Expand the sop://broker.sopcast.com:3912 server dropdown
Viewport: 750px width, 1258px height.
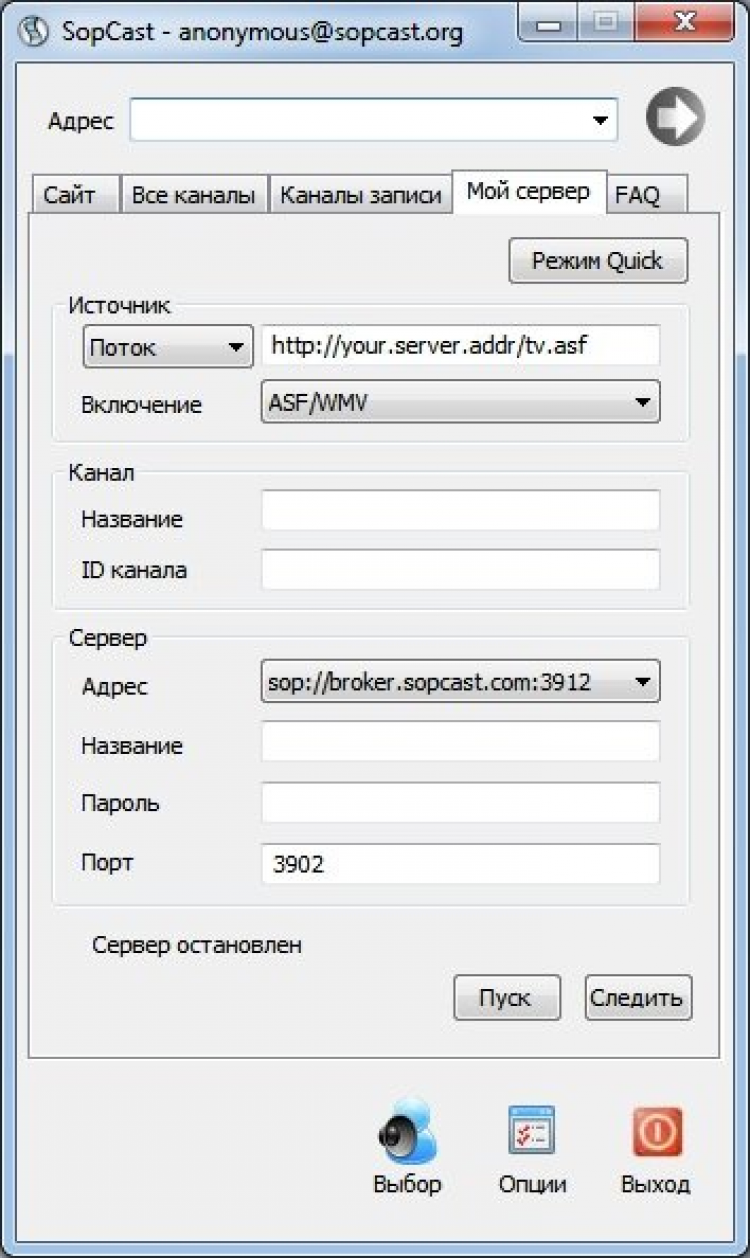(460, 682)
